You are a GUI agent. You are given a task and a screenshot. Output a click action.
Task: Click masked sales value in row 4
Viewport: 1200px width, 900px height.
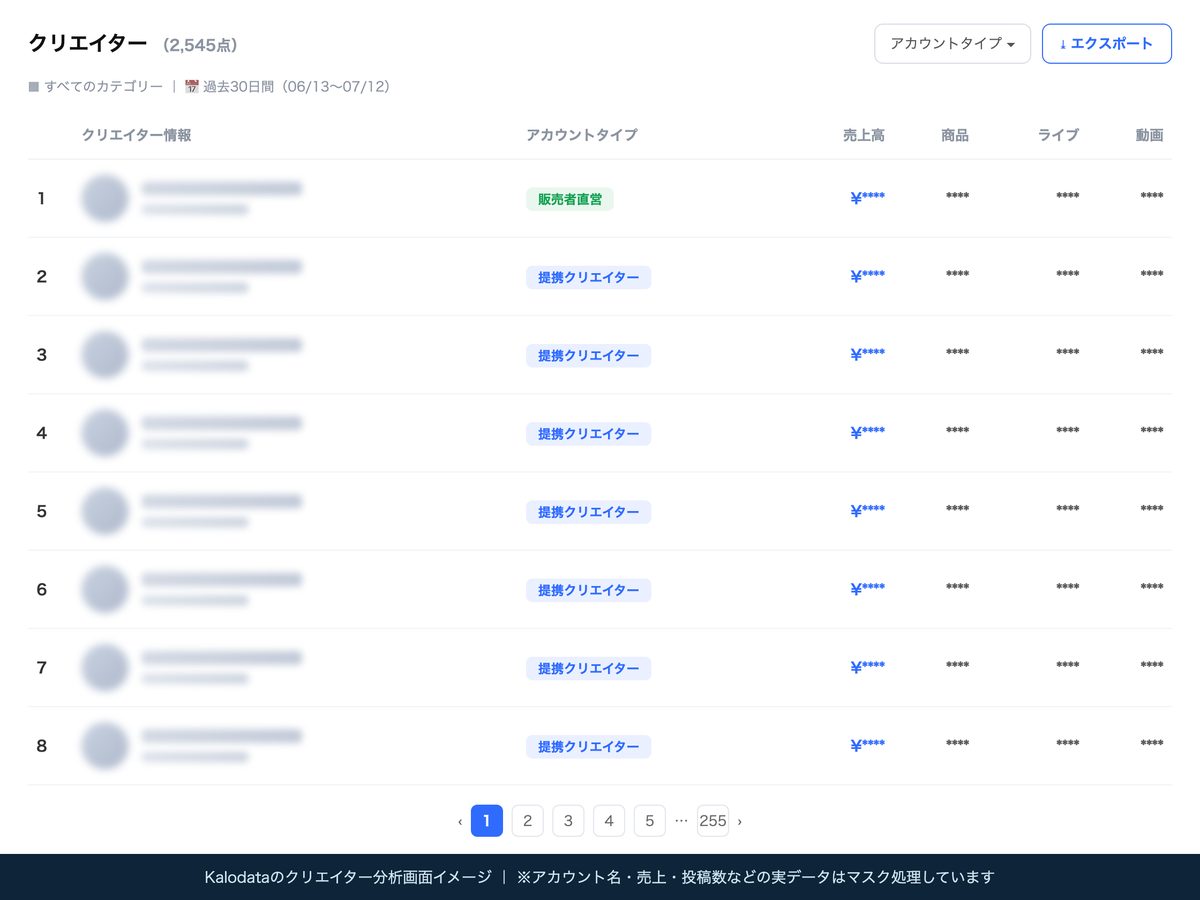(867, 432)
